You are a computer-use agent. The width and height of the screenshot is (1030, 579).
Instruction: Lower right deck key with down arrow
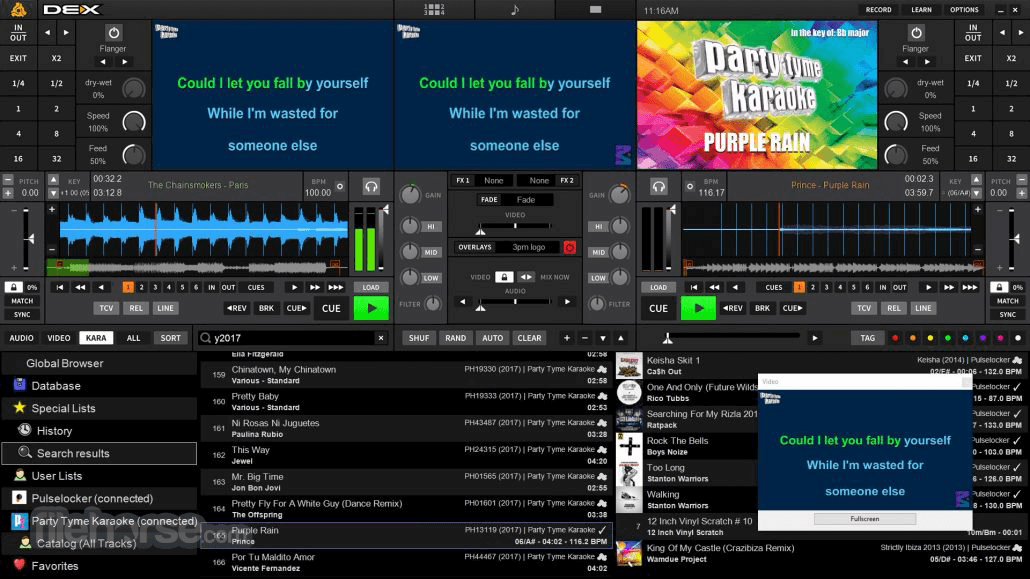977,193
